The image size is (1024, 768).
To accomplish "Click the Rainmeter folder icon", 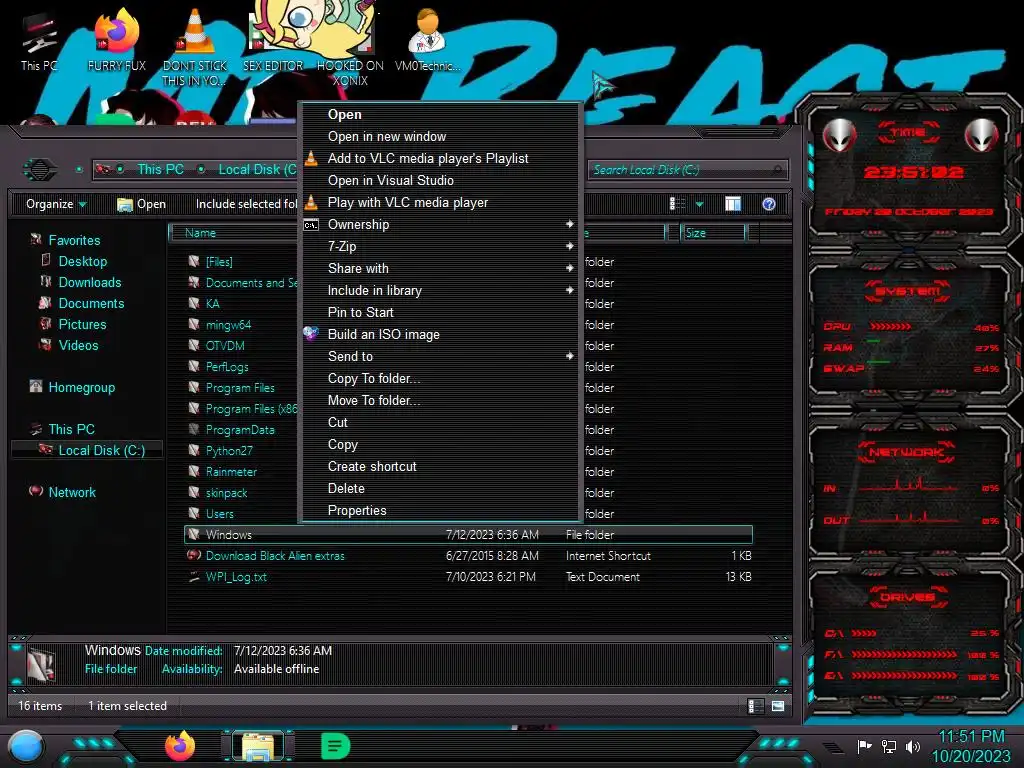I will point(193,471).
